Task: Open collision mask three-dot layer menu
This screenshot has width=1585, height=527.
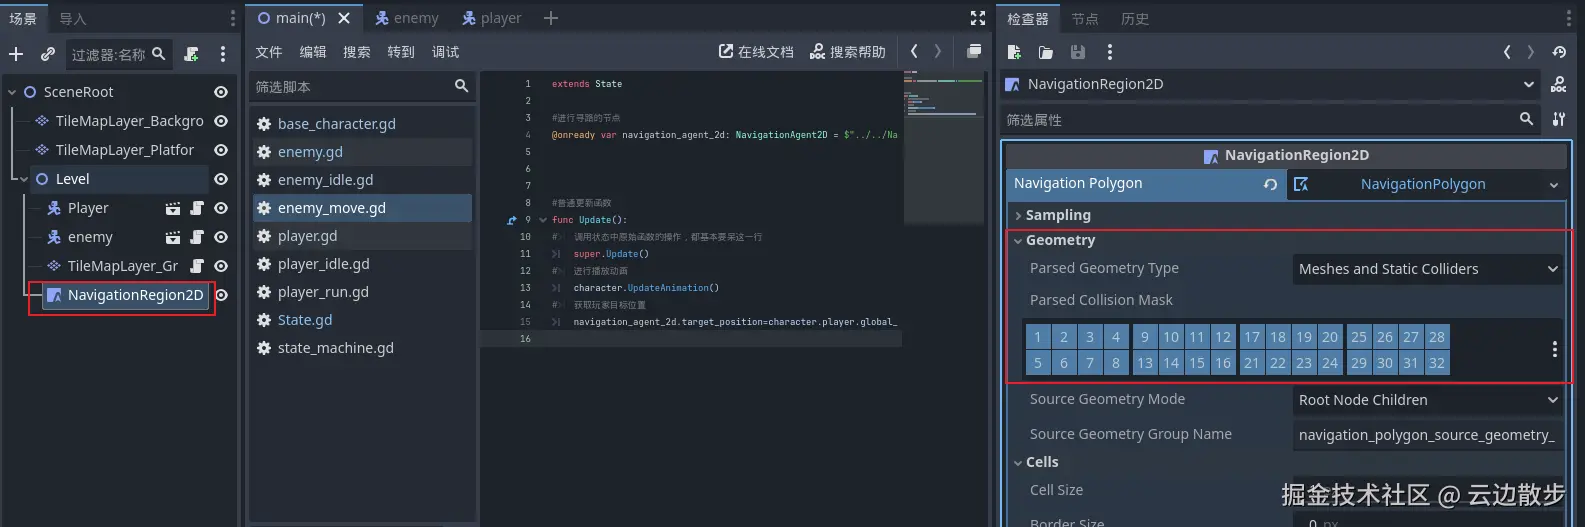Action: [x=1554, y=349]
